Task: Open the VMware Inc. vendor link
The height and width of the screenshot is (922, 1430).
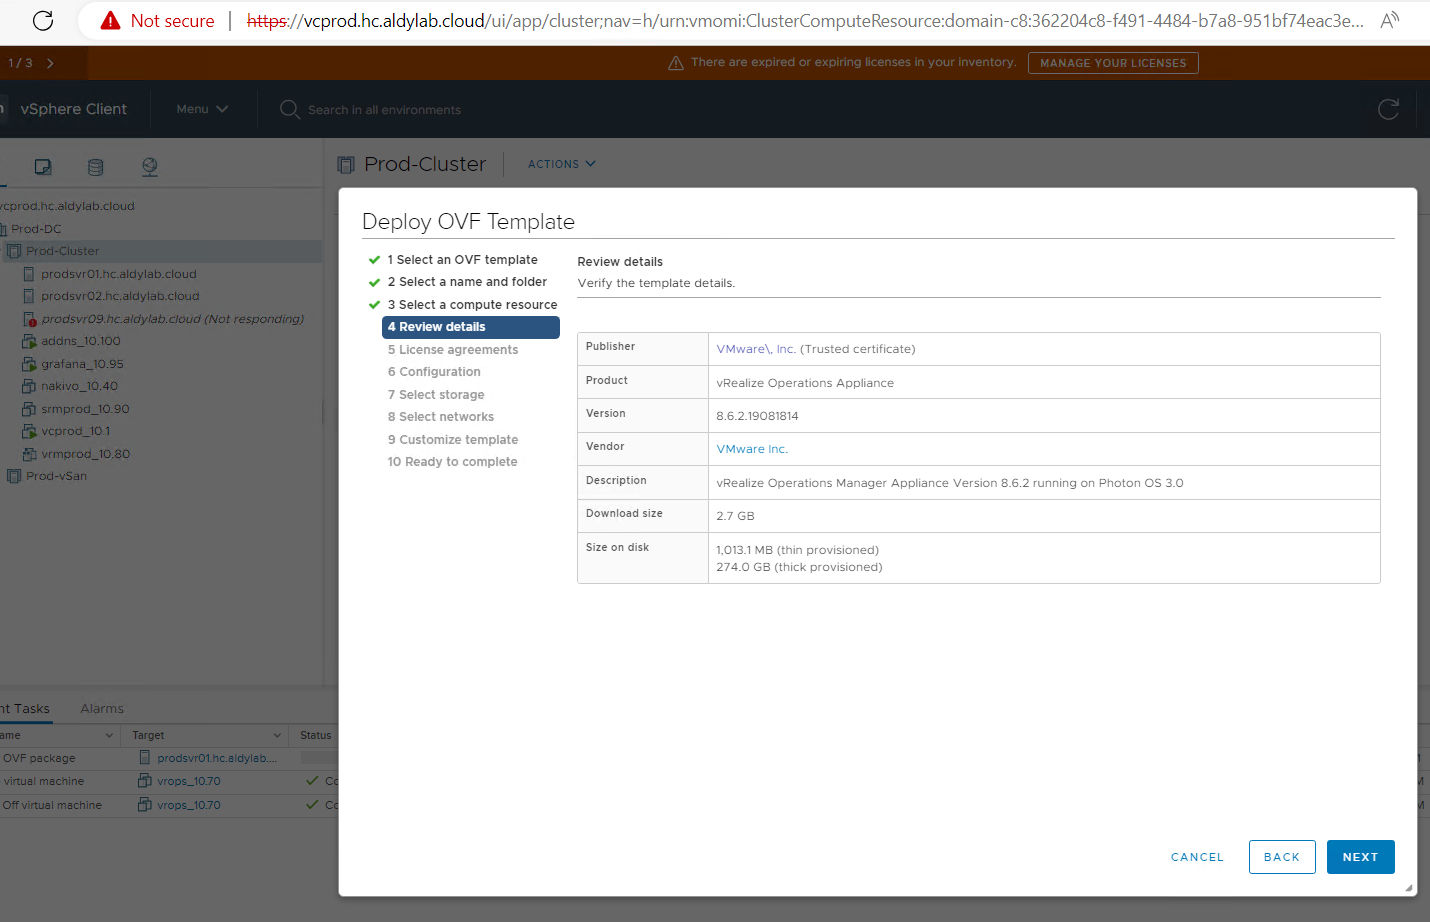Action: [x=752, y=449]
